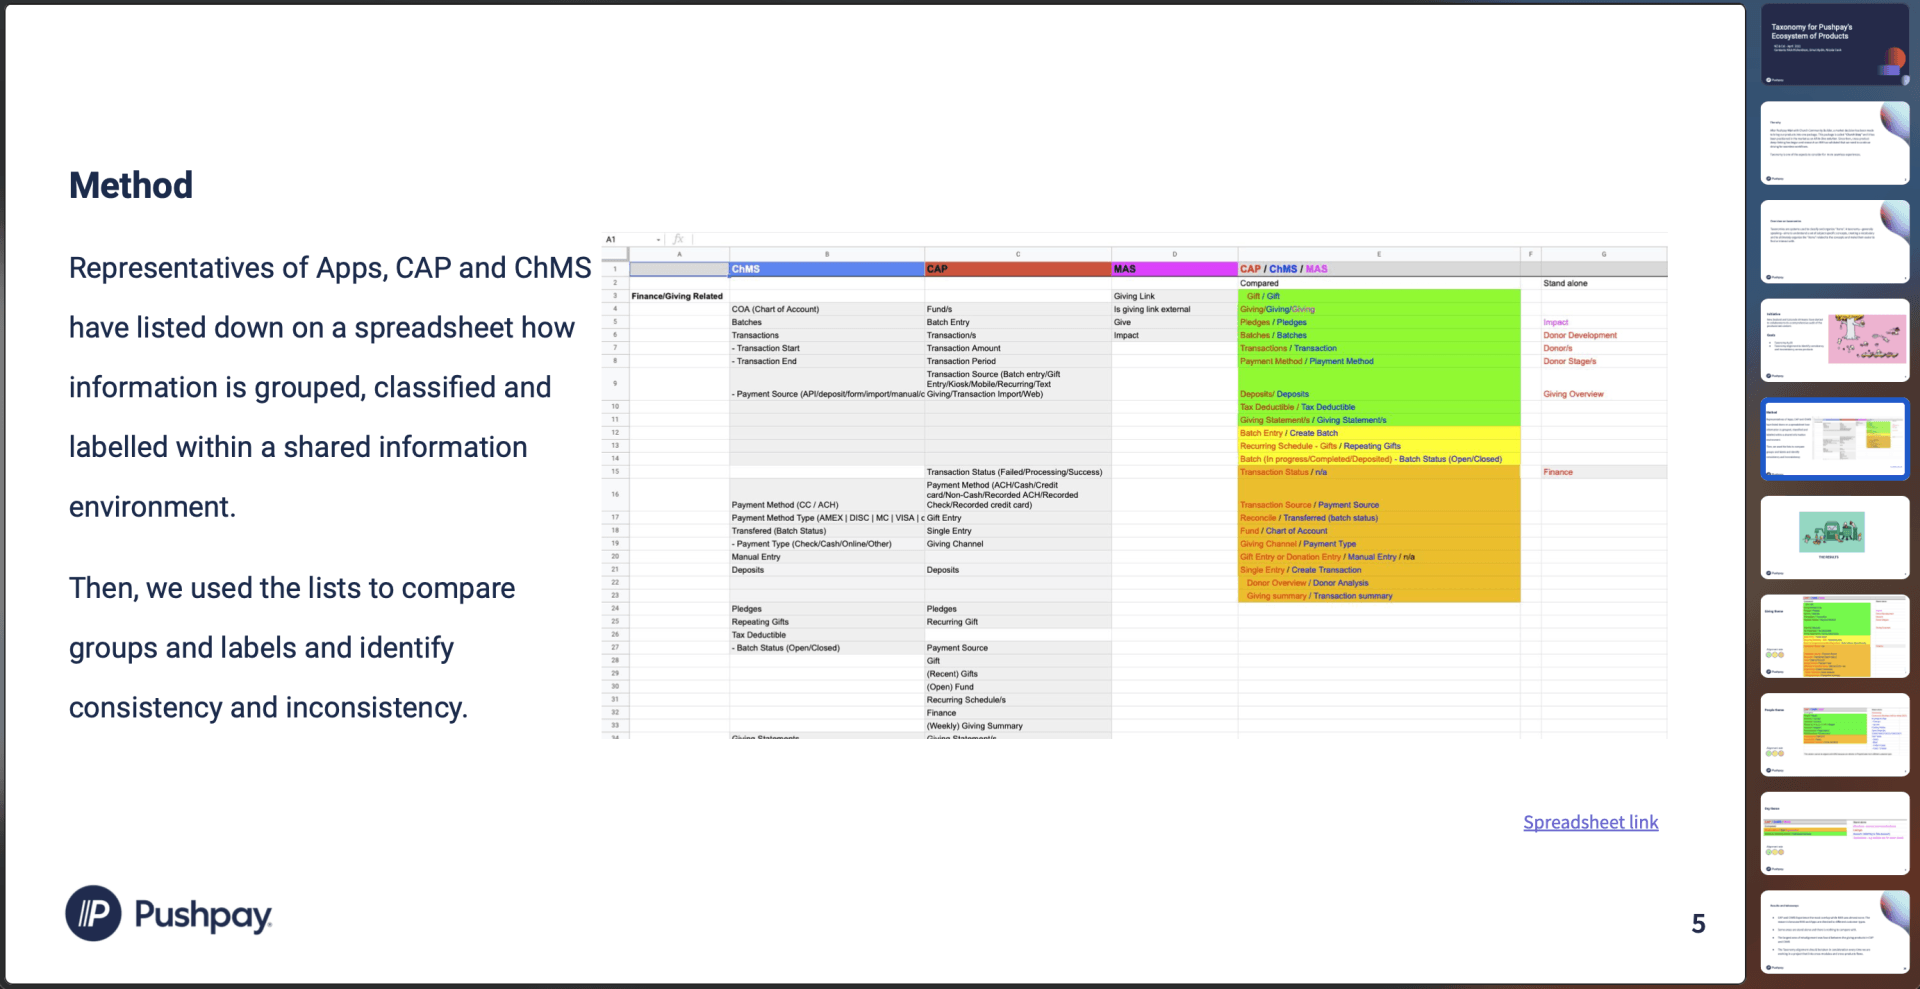Click the 'Repeating Gifts' cell
The height and width of the screenshot is (989, 1920).
[x=827, y=622]
